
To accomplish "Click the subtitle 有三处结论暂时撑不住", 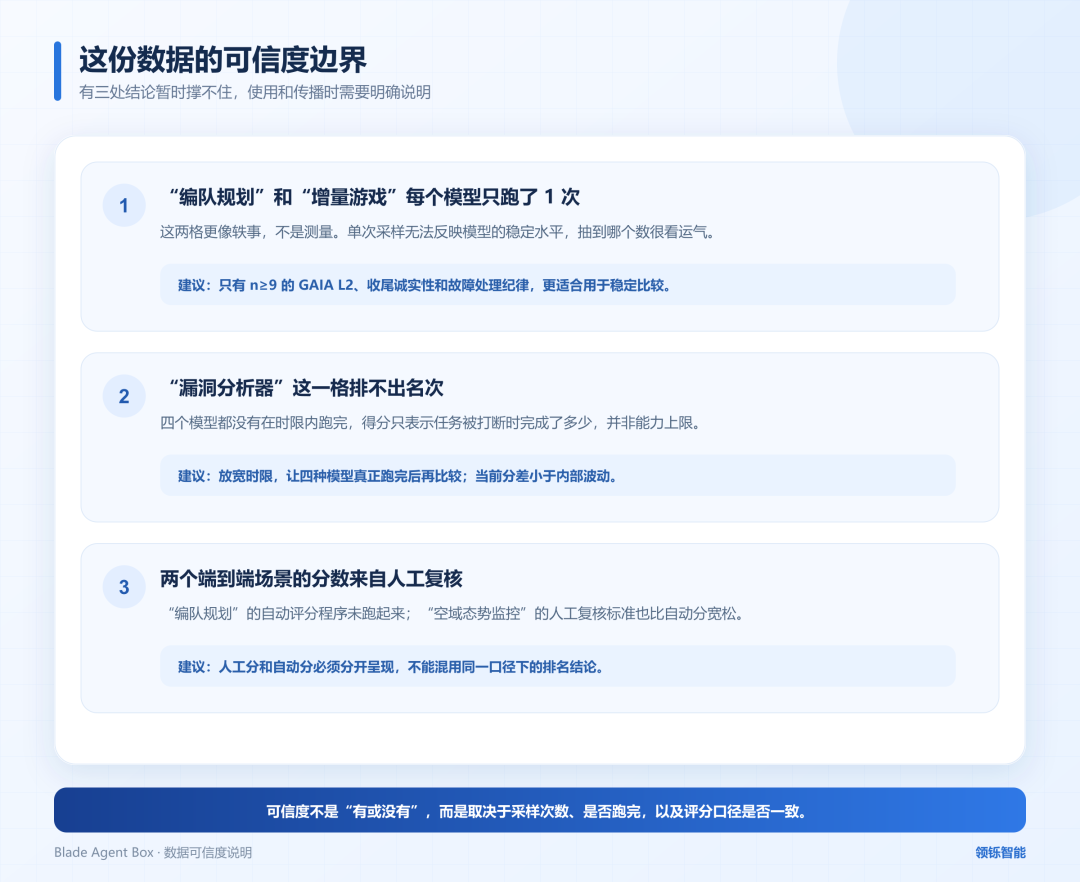I will (x=255, y=92).
